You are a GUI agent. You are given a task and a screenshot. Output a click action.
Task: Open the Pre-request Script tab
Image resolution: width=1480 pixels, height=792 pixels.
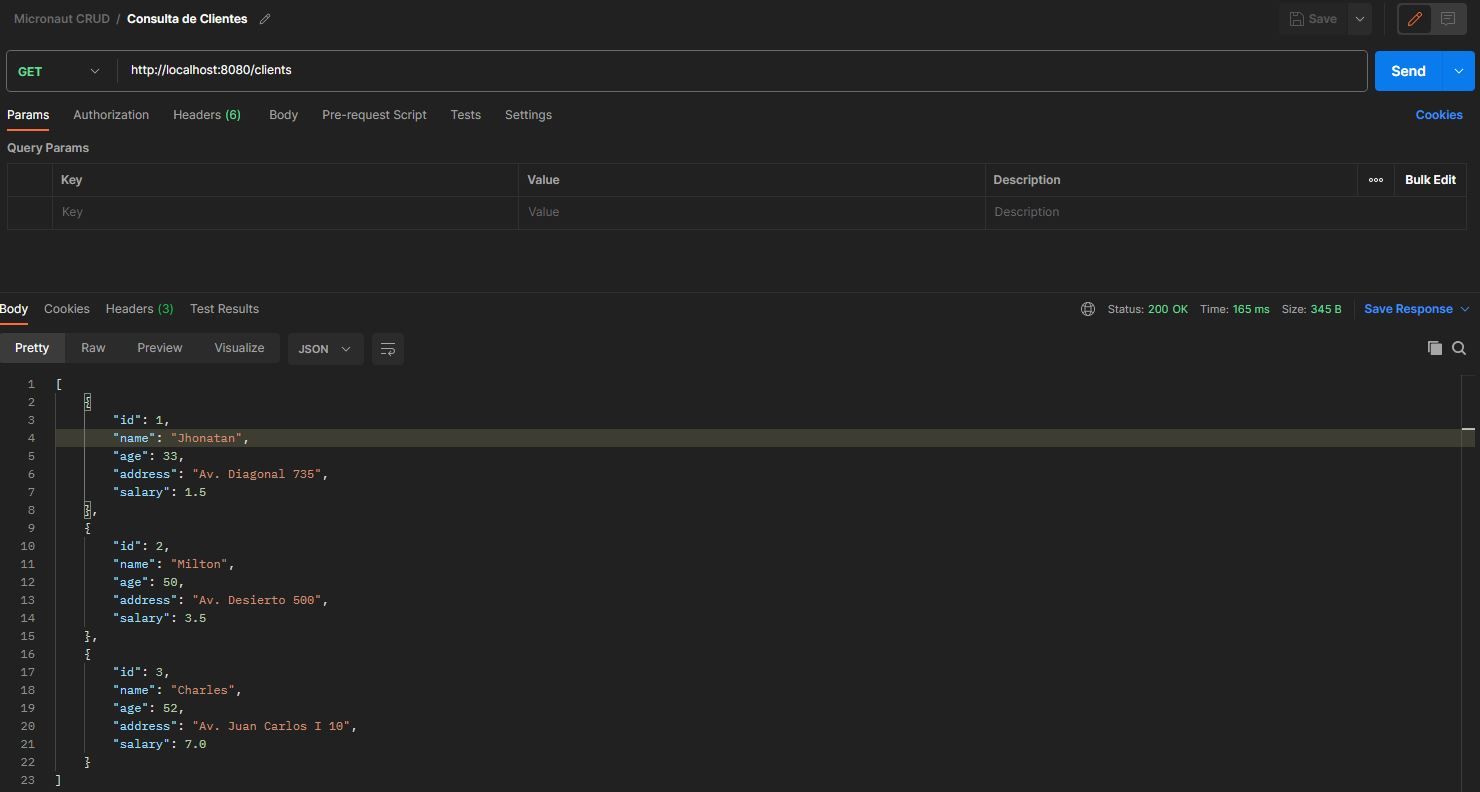[x=374, y=115]
